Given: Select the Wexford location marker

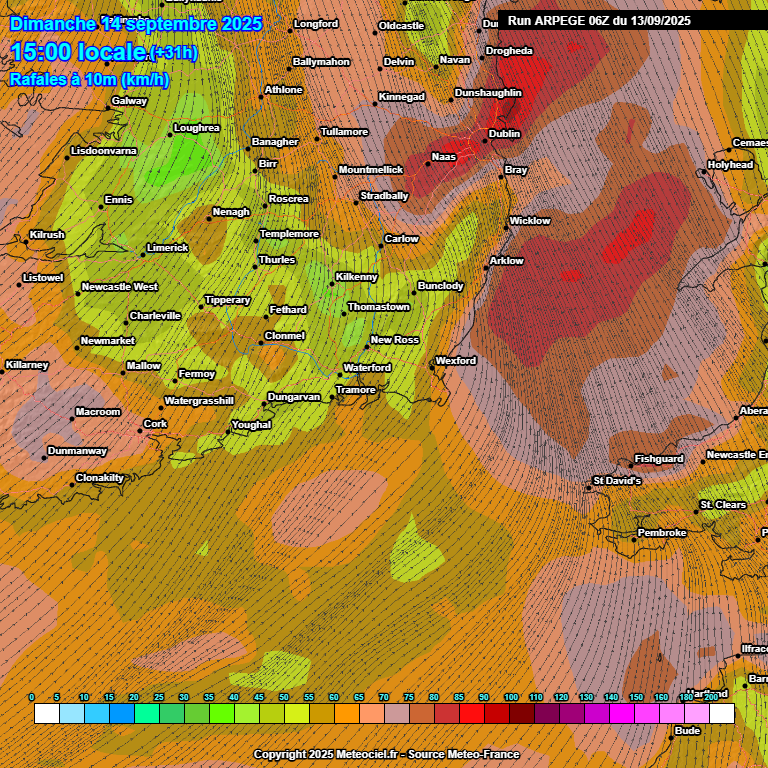Looking at the screenshot, I should (431, 368).
